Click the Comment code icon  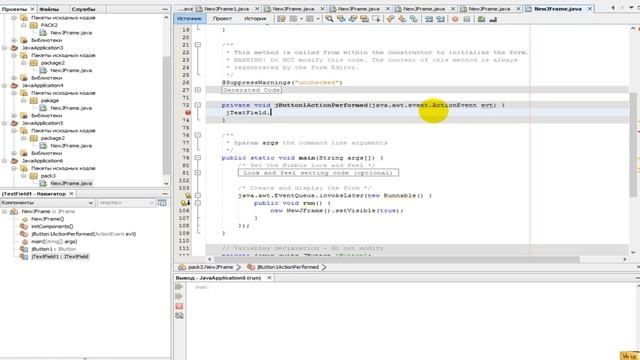pyautogui.click(x=481, y=19)
